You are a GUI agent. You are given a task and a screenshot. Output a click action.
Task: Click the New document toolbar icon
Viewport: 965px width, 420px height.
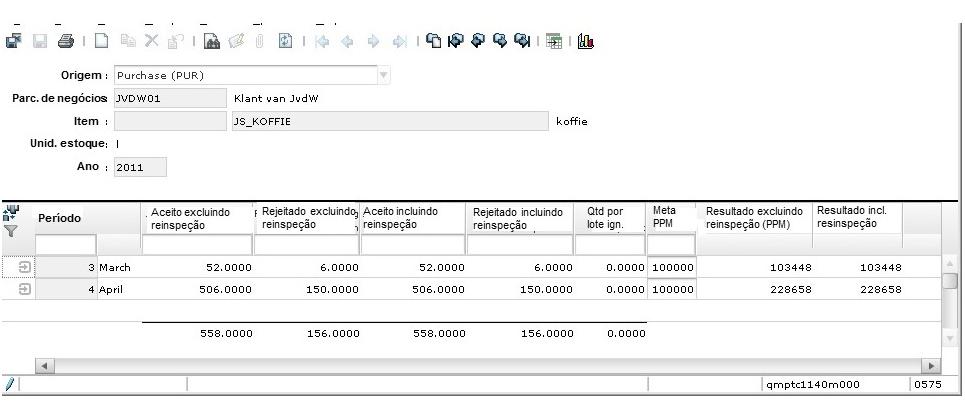click(101, 42)
